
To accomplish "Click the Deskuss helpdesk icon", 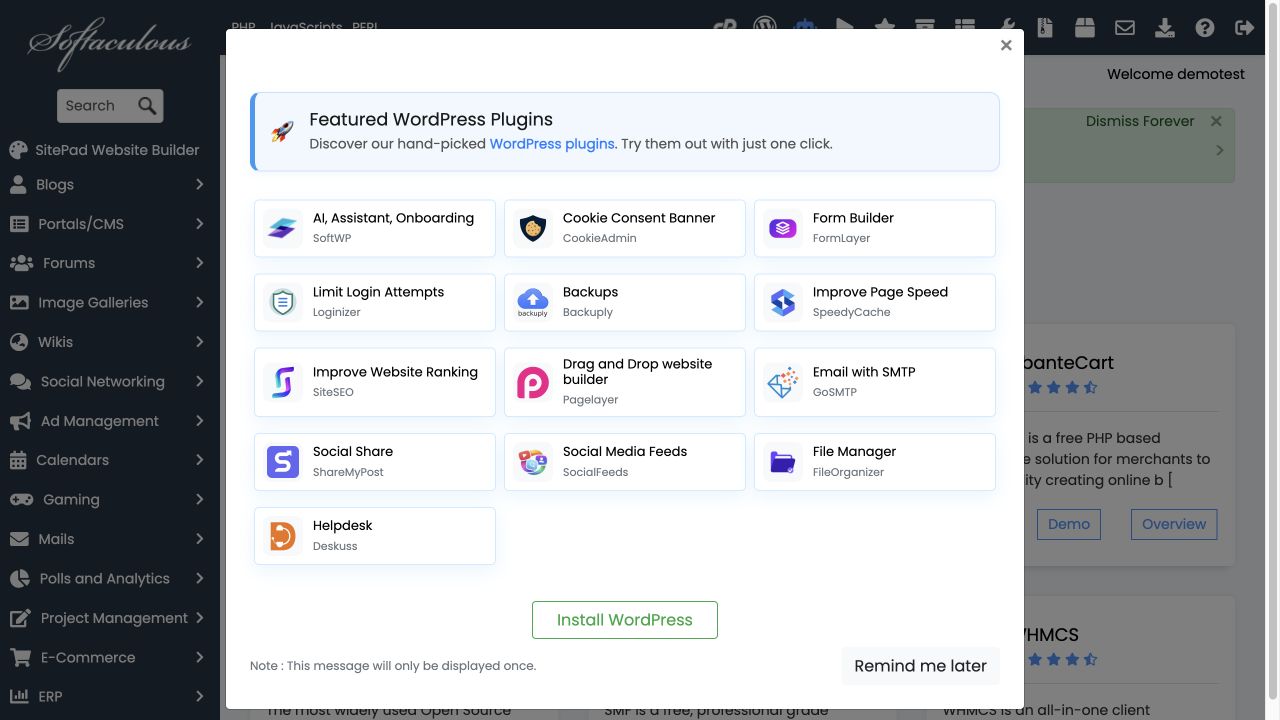I will pos(283,536).
